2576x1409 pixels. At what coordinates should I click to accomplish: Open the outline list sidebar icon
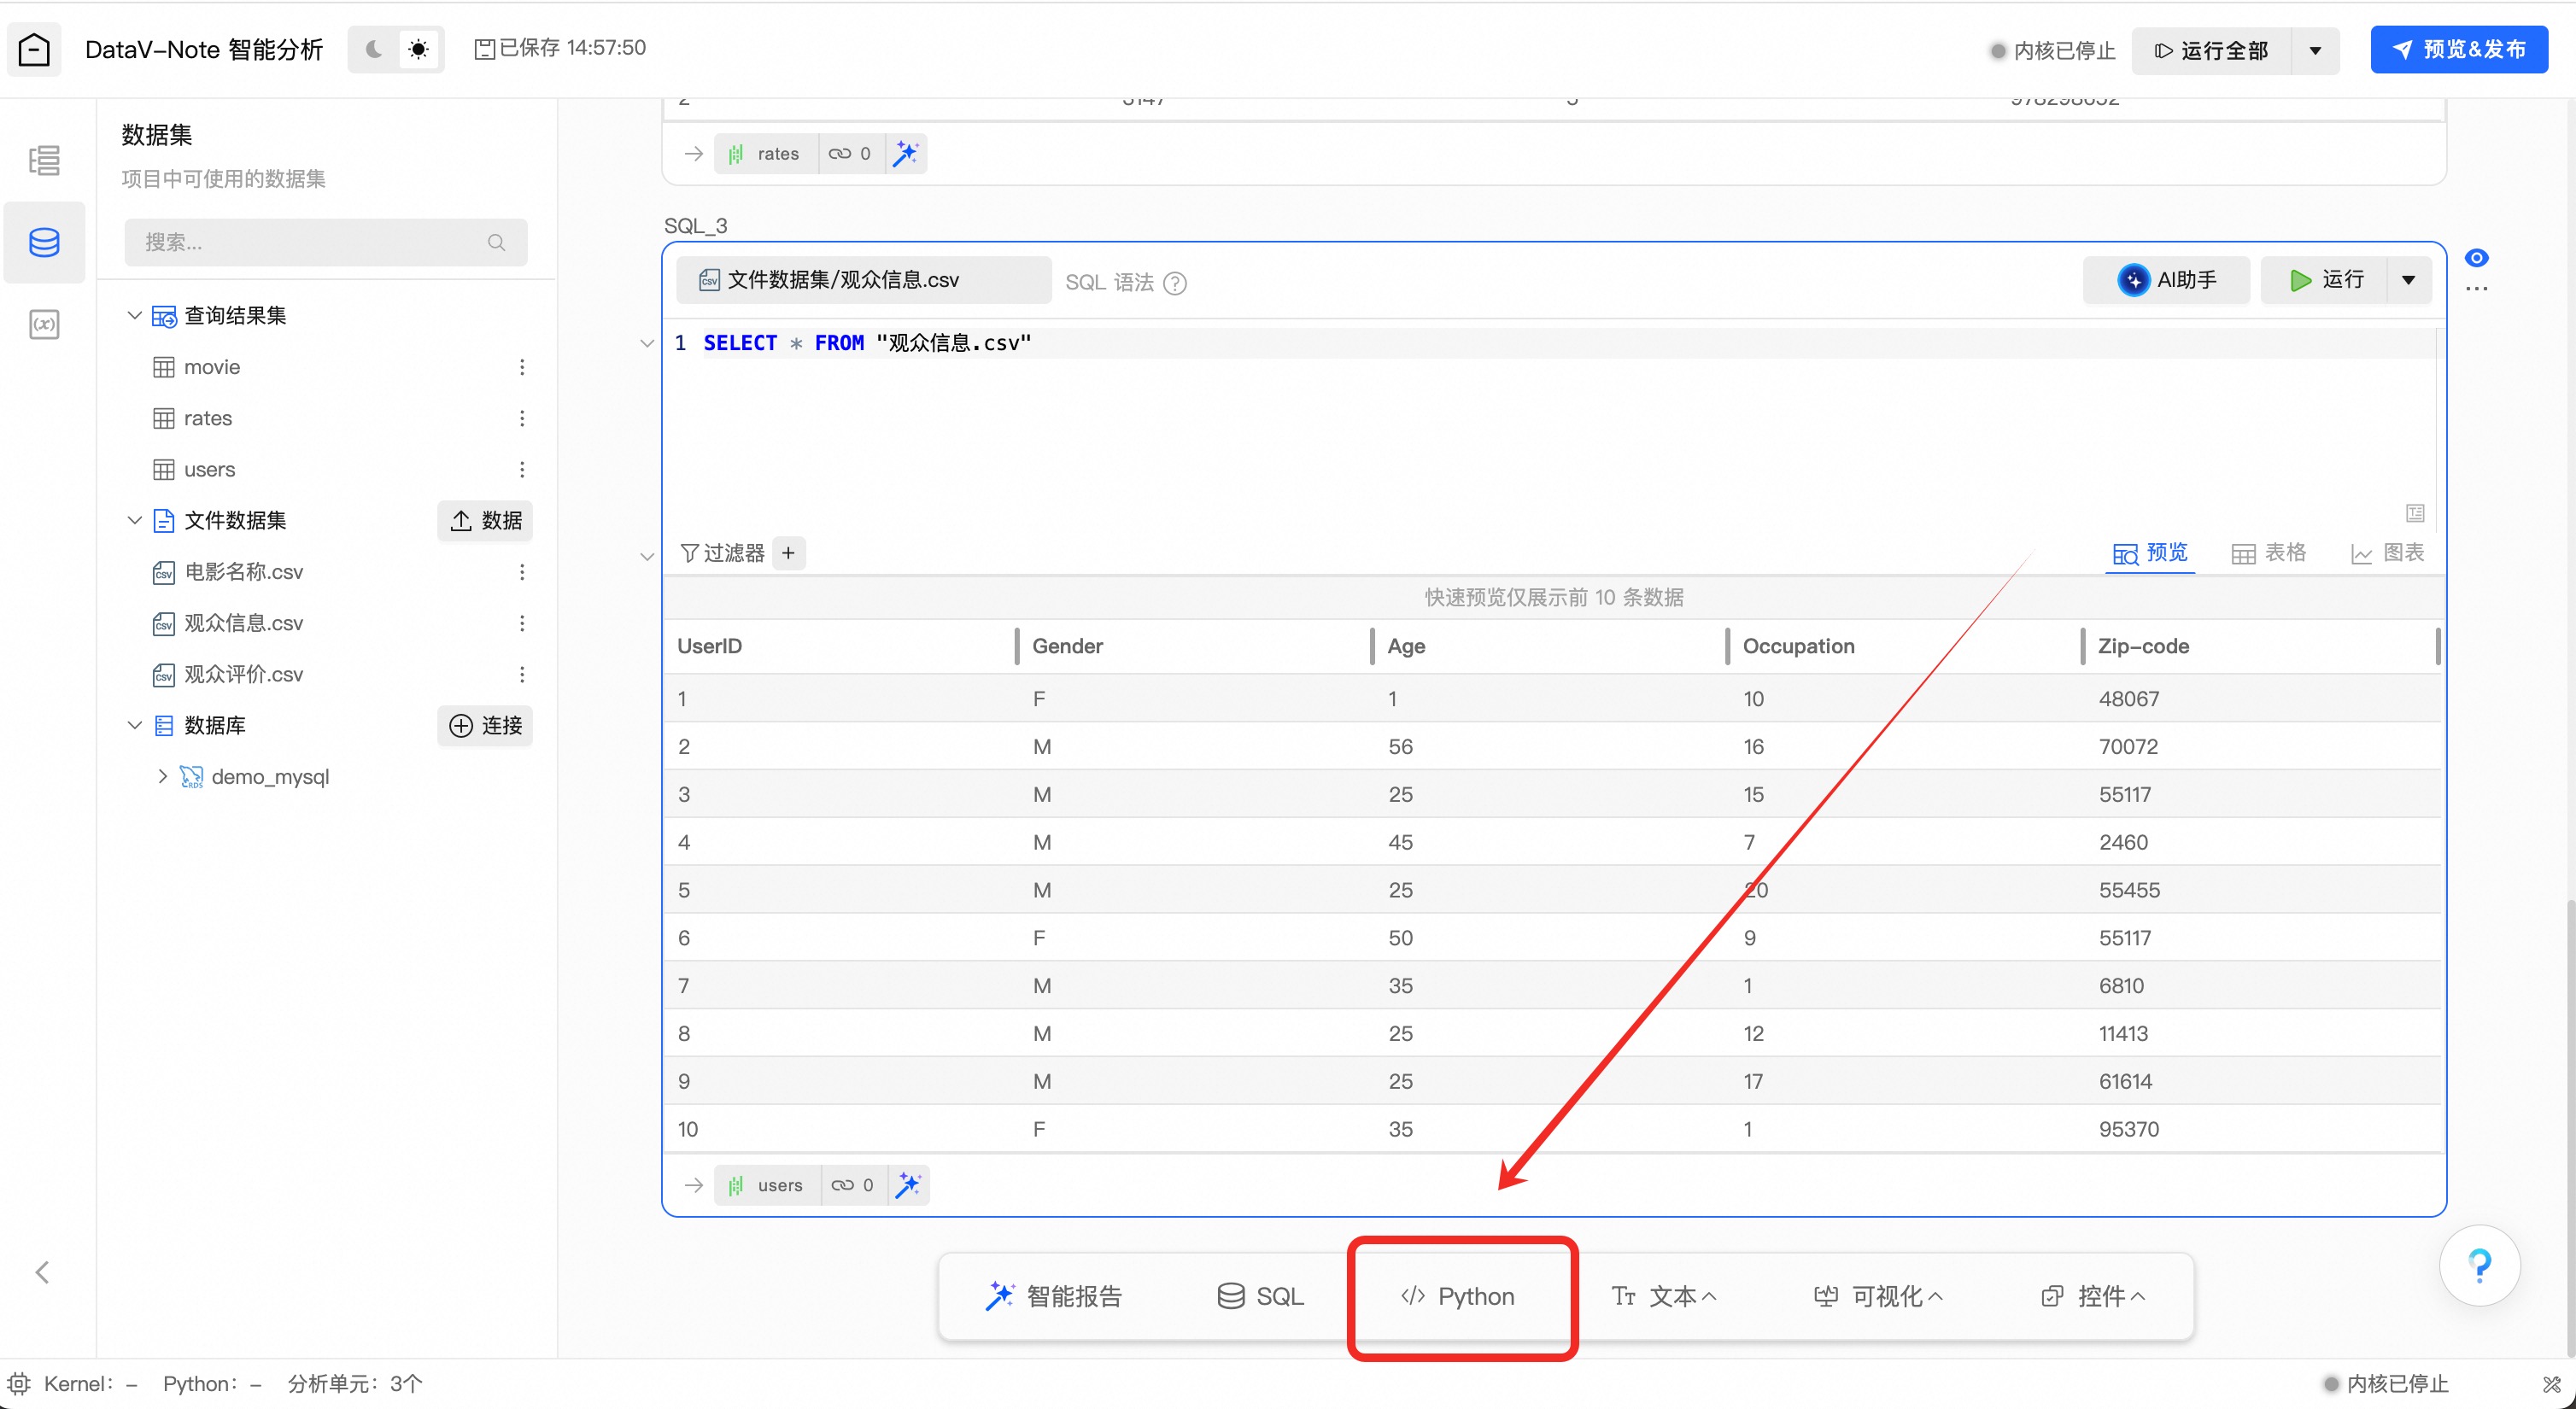pos(44,160)
